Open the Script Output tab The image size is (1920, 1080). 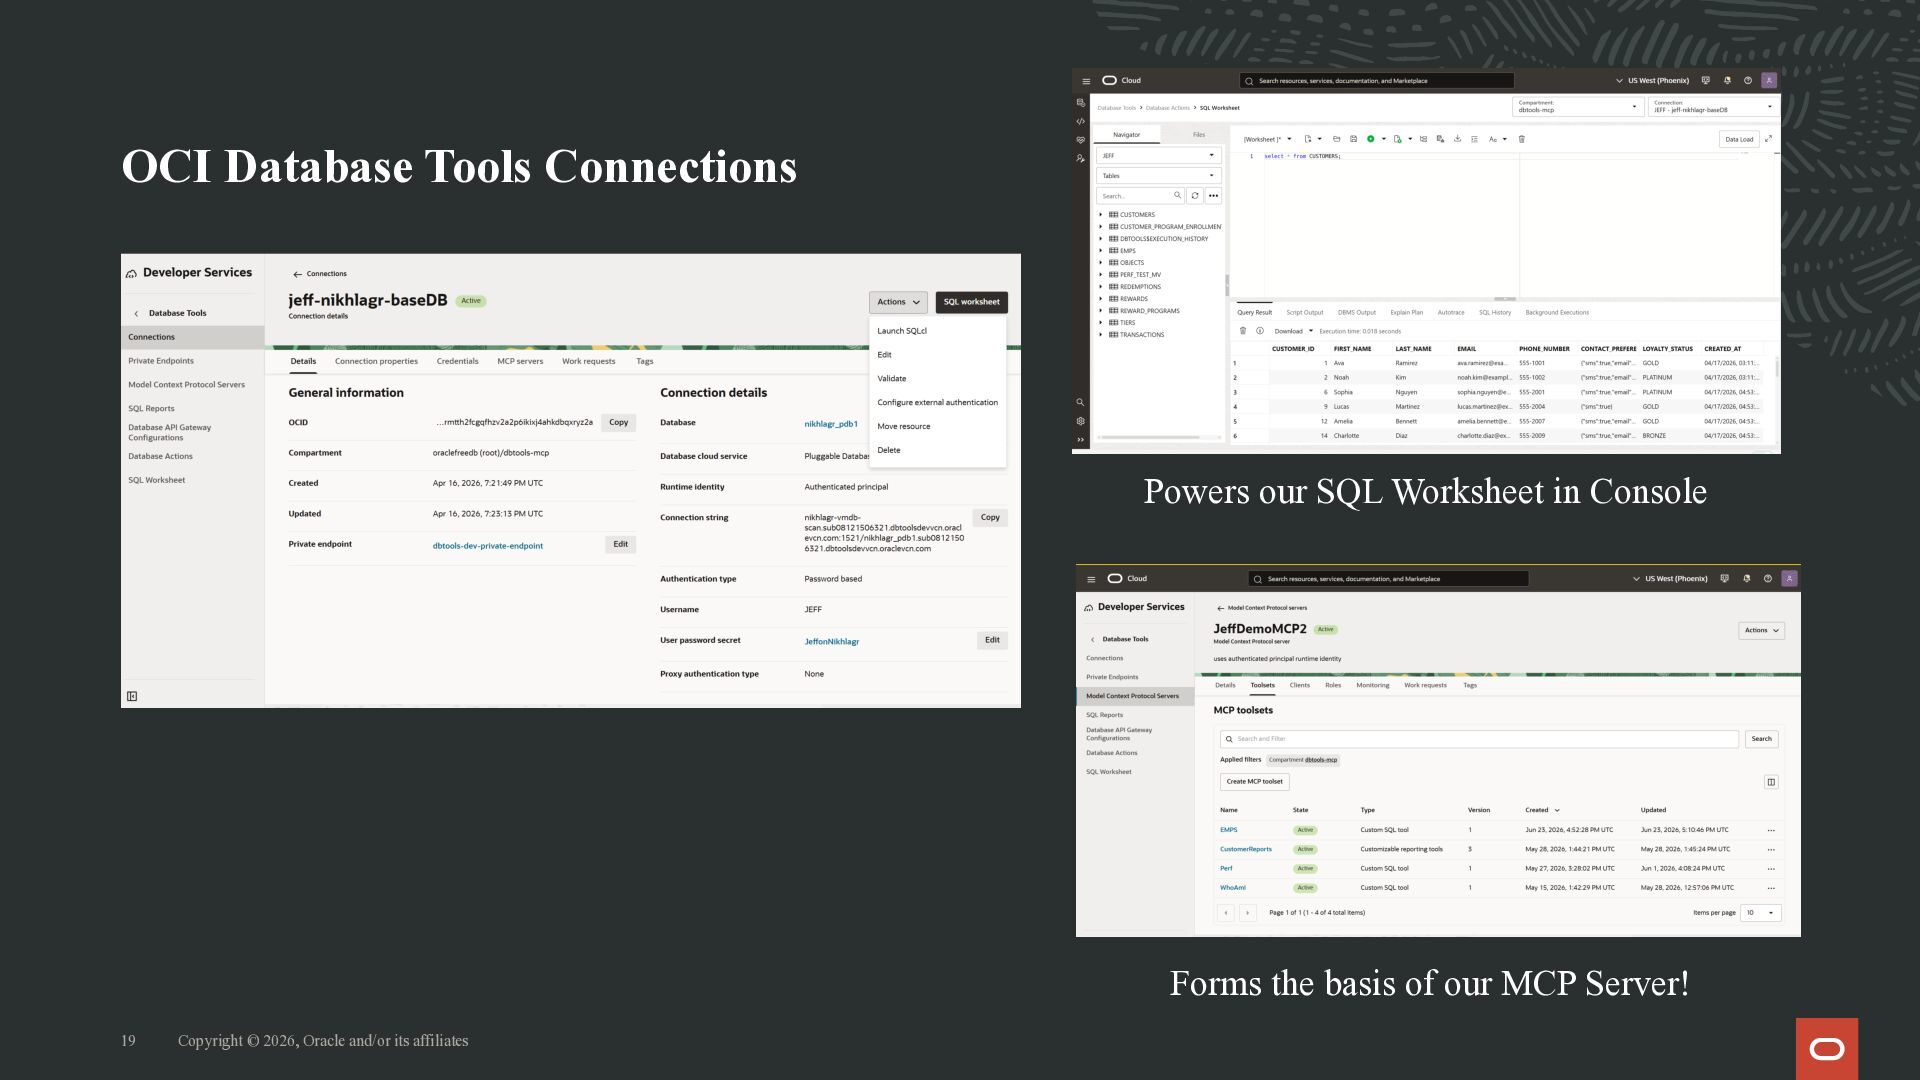[x=1304, y=313]
